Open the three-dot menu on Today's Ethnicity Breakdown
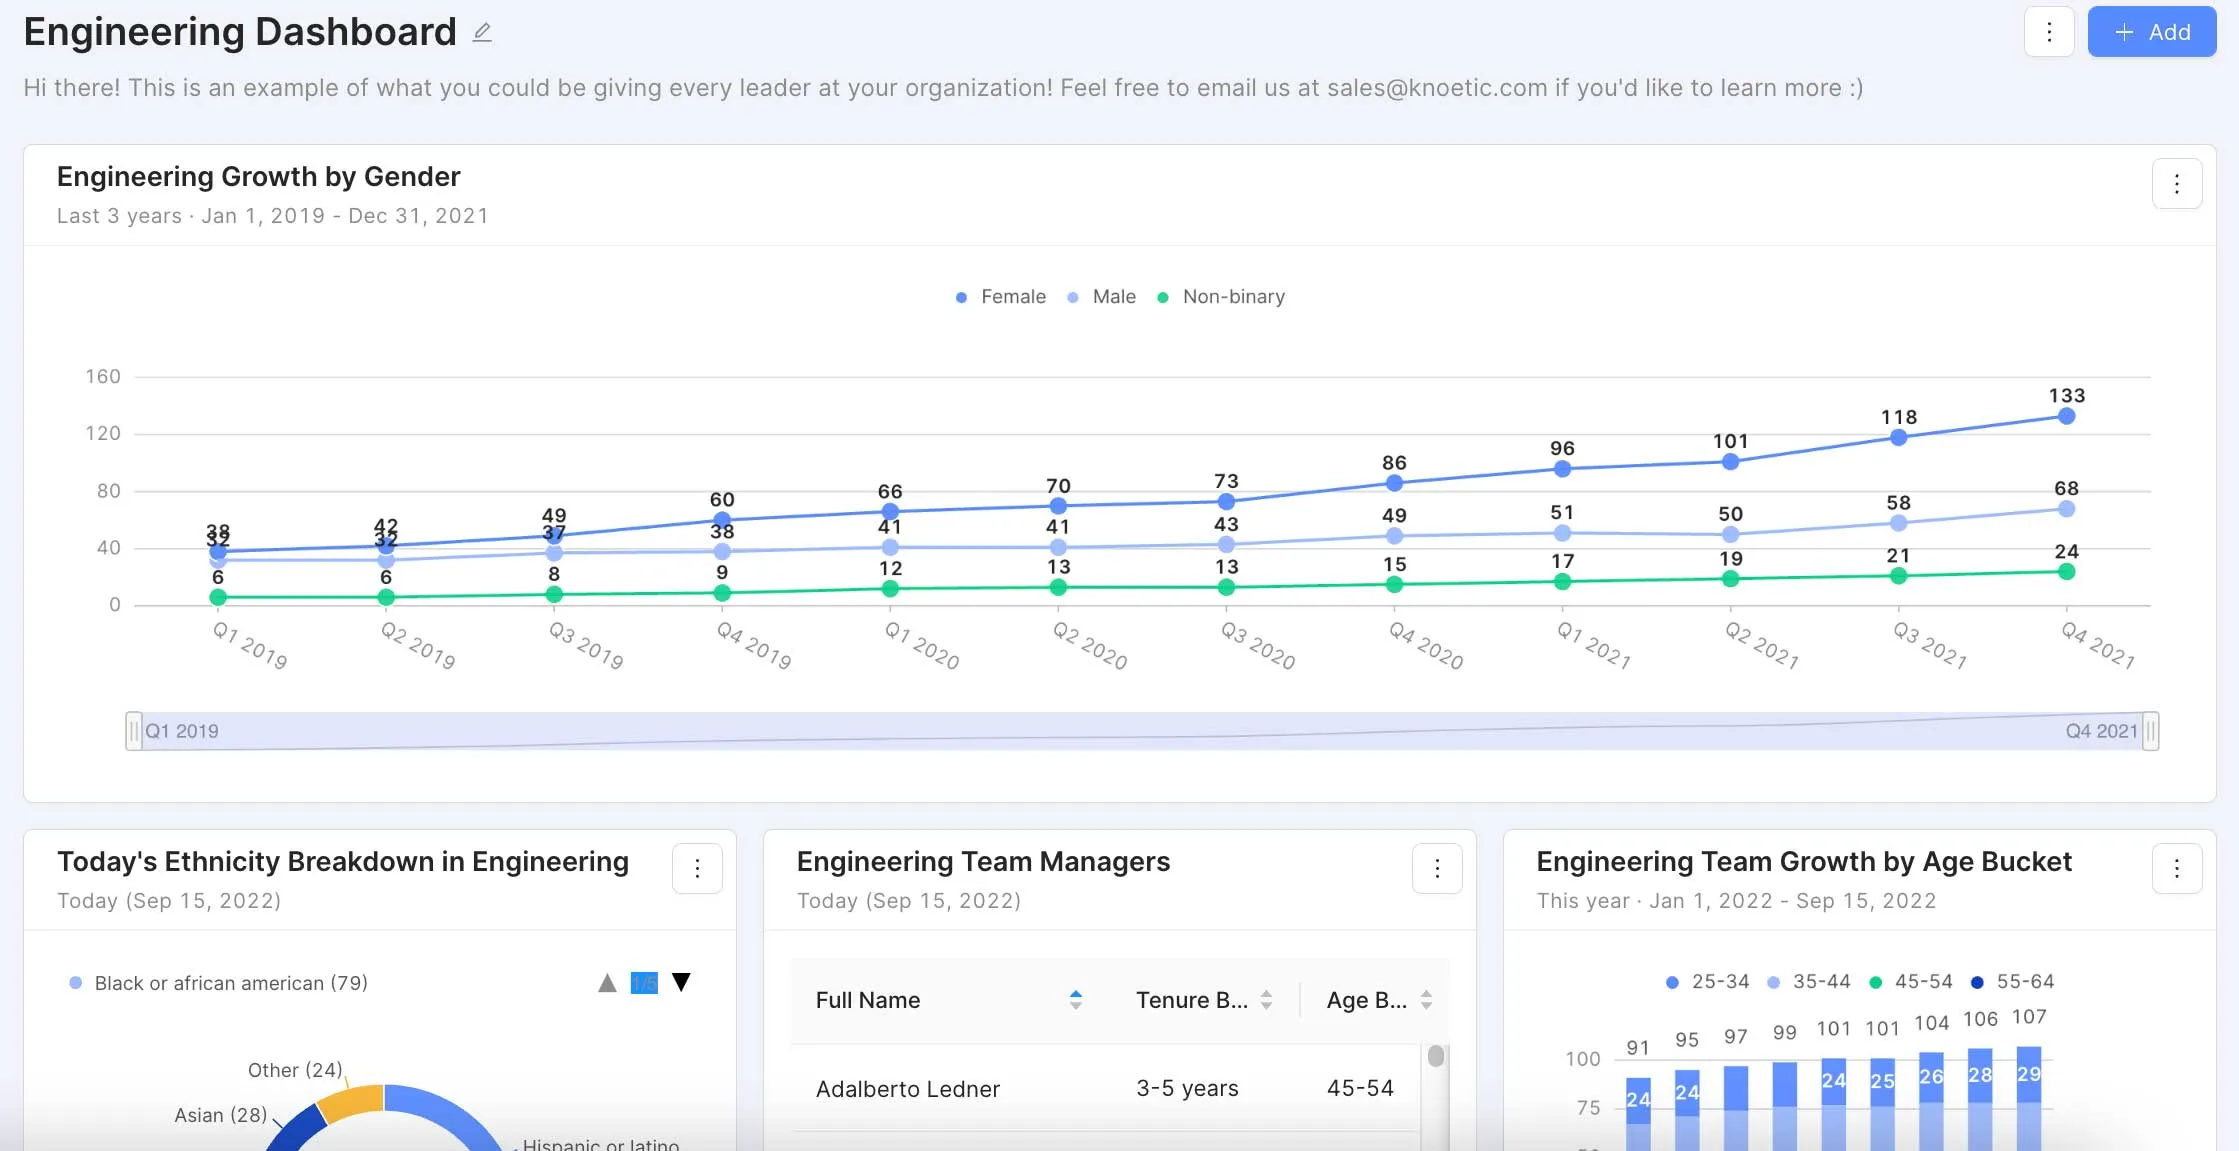The width and height of the screenshot is (2239, 1151). pyautogui.click(x=697, y=868)
